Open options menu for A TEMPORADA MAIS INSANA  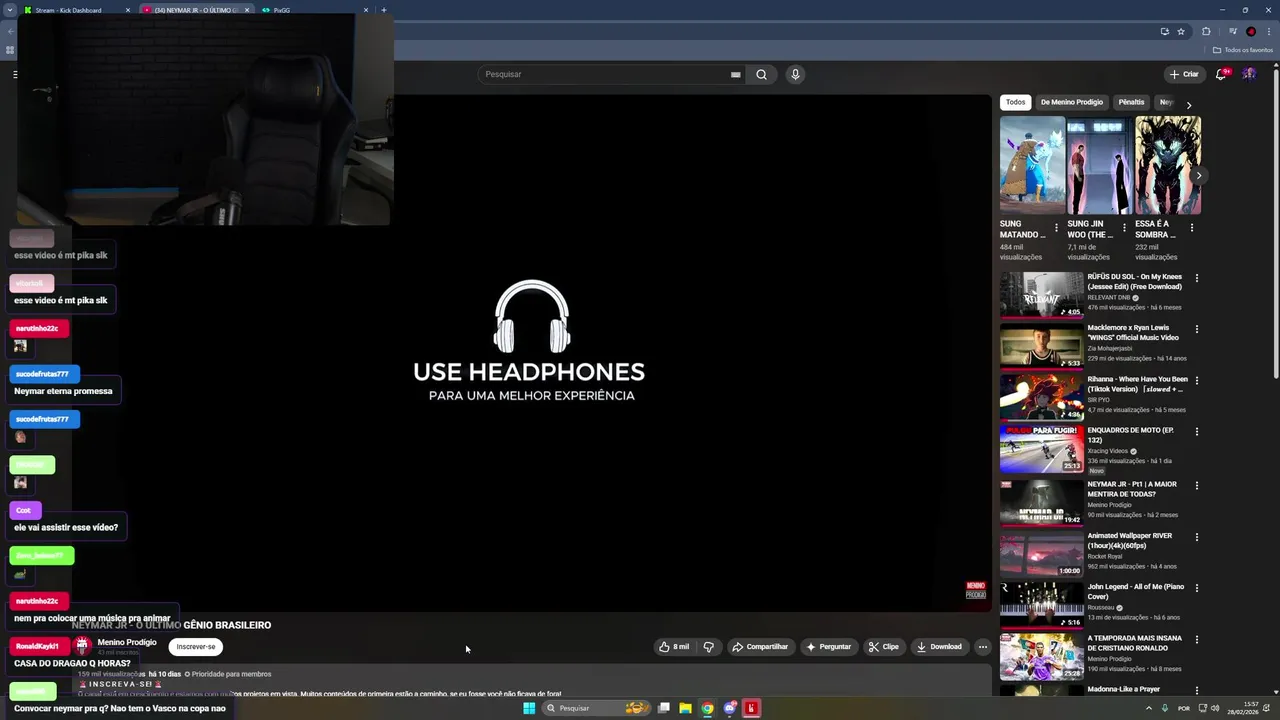tap(1197, 639)
